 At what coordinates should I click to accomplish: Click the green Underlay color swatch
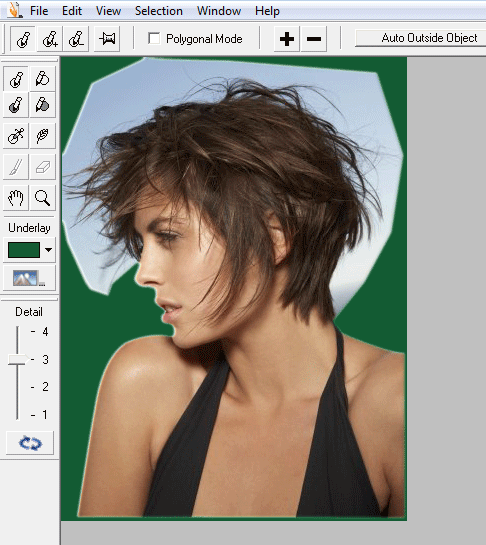(24, 250)
